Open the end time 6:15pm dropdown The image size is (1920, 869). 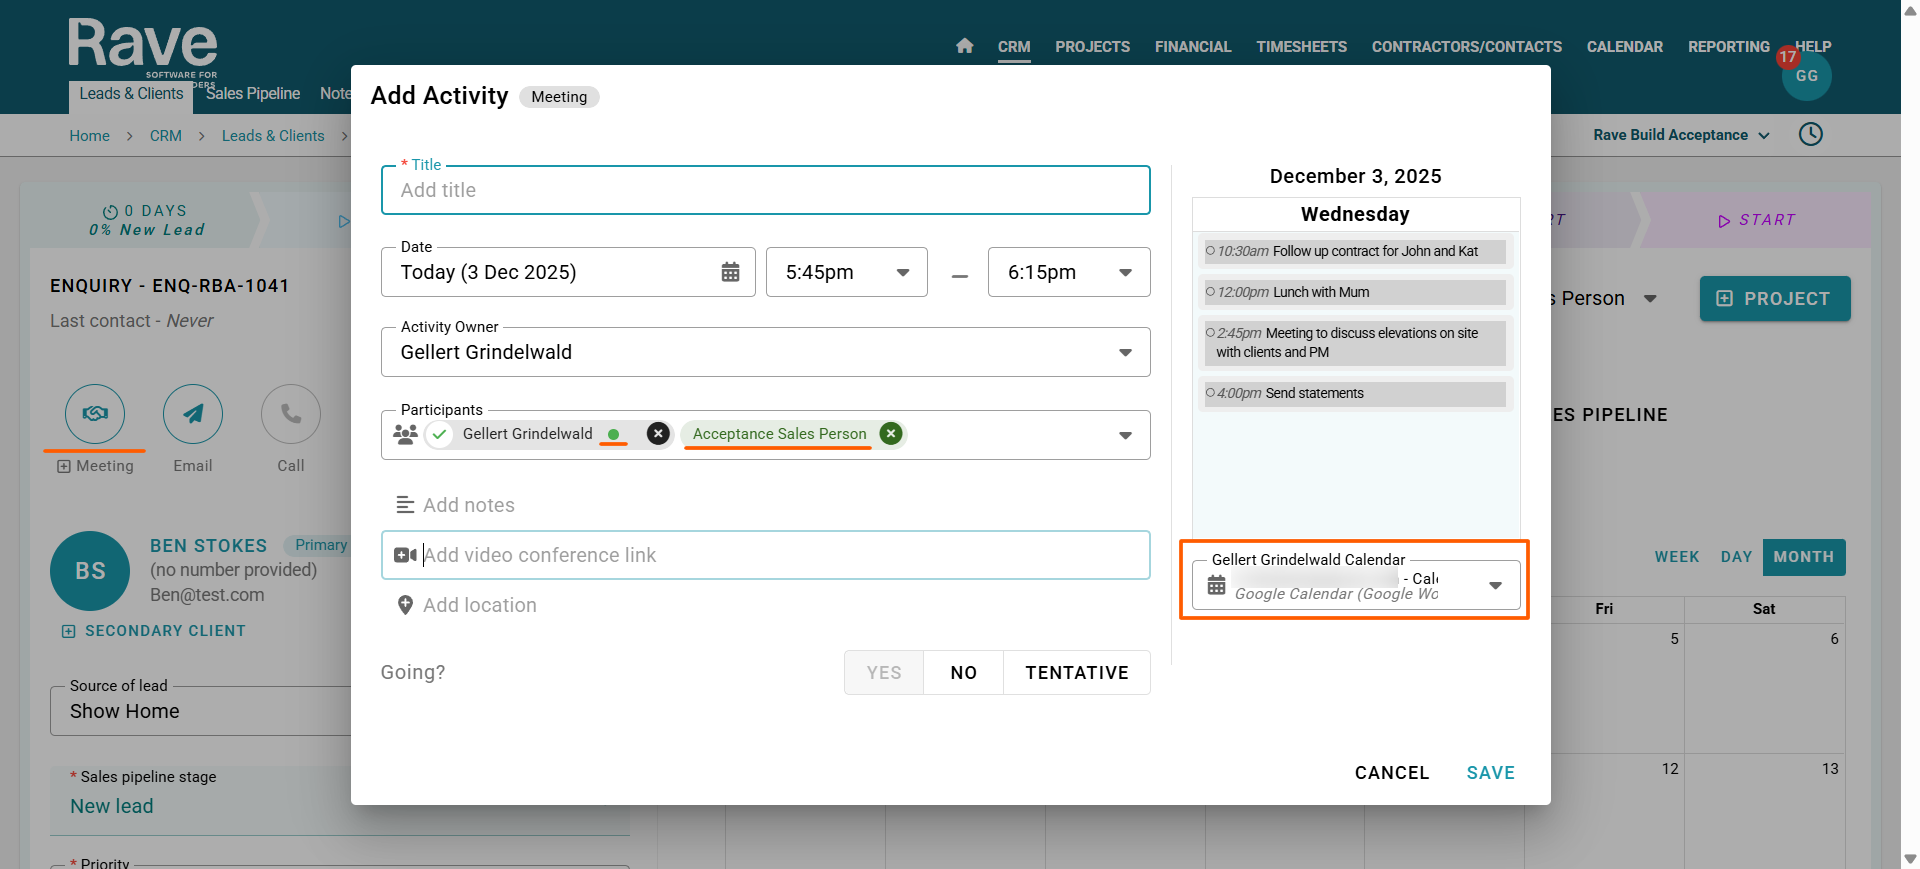pos(1069,272)
